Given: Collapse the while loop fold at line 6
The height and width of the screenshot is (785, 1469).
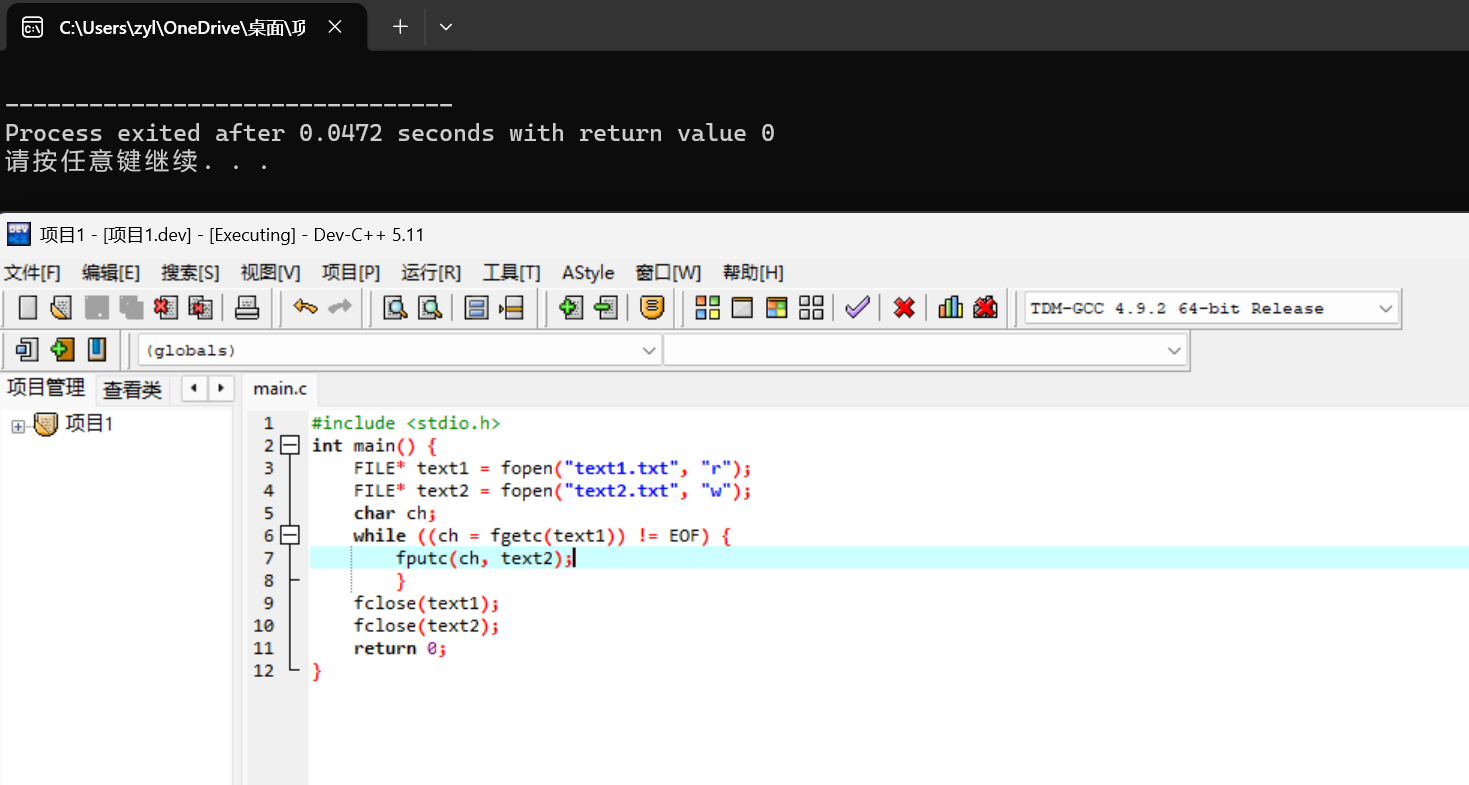Looking at the screenshot, I should tap(290, 536).
